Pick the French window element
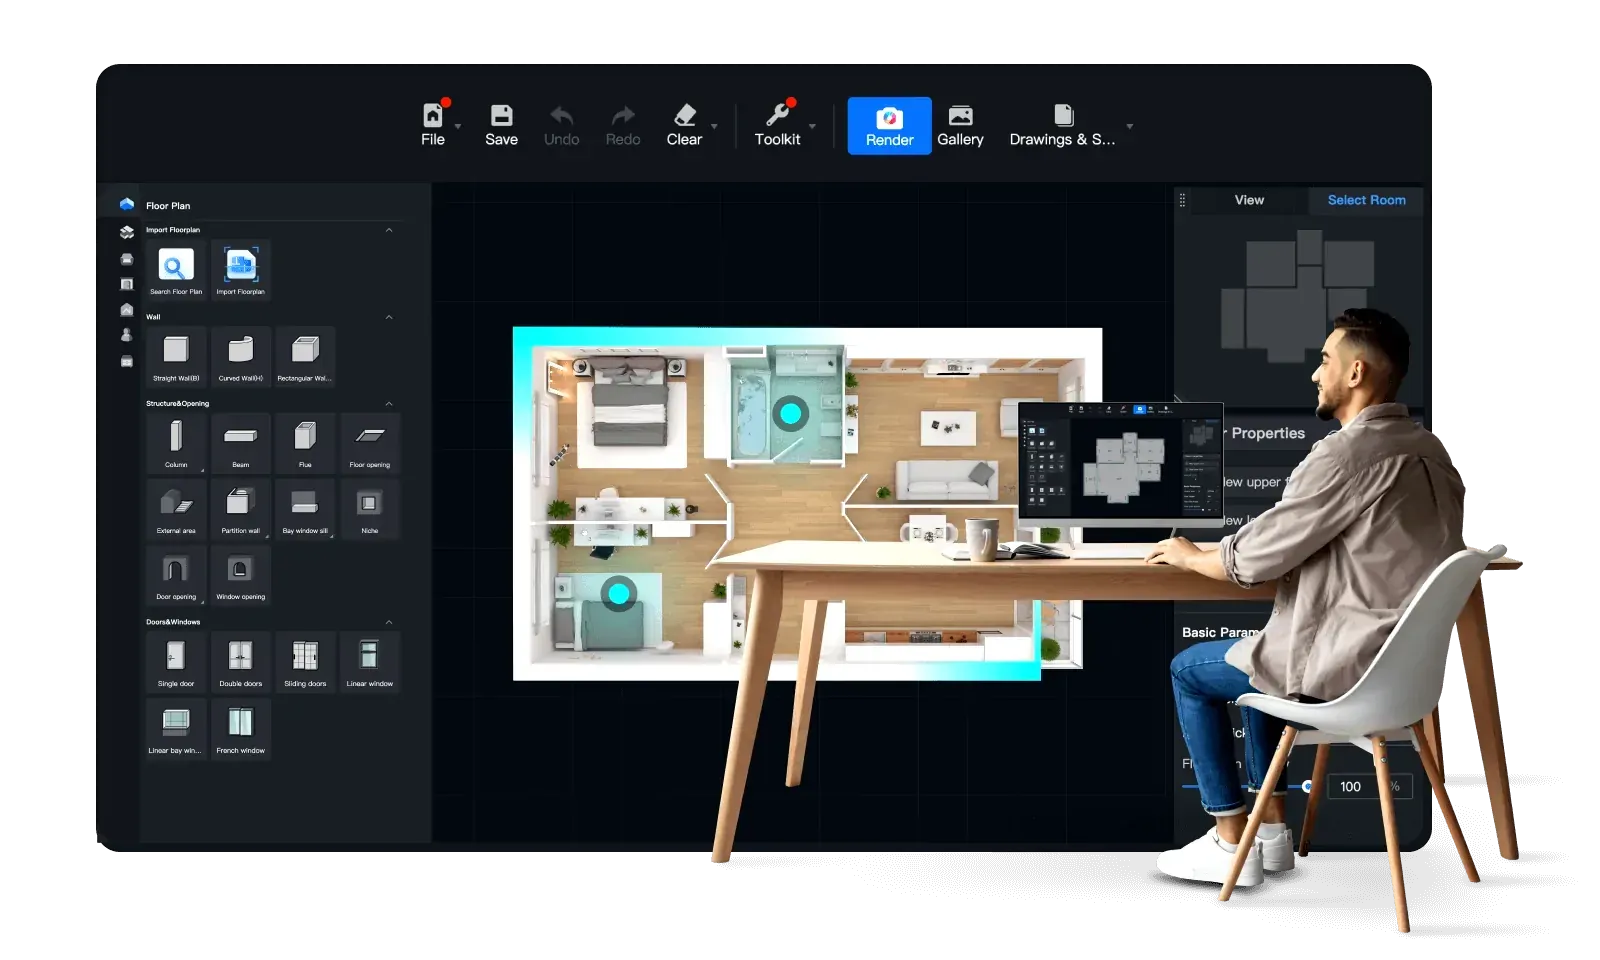This screenshot has height=960, width=1600. [x=240, y=725]
